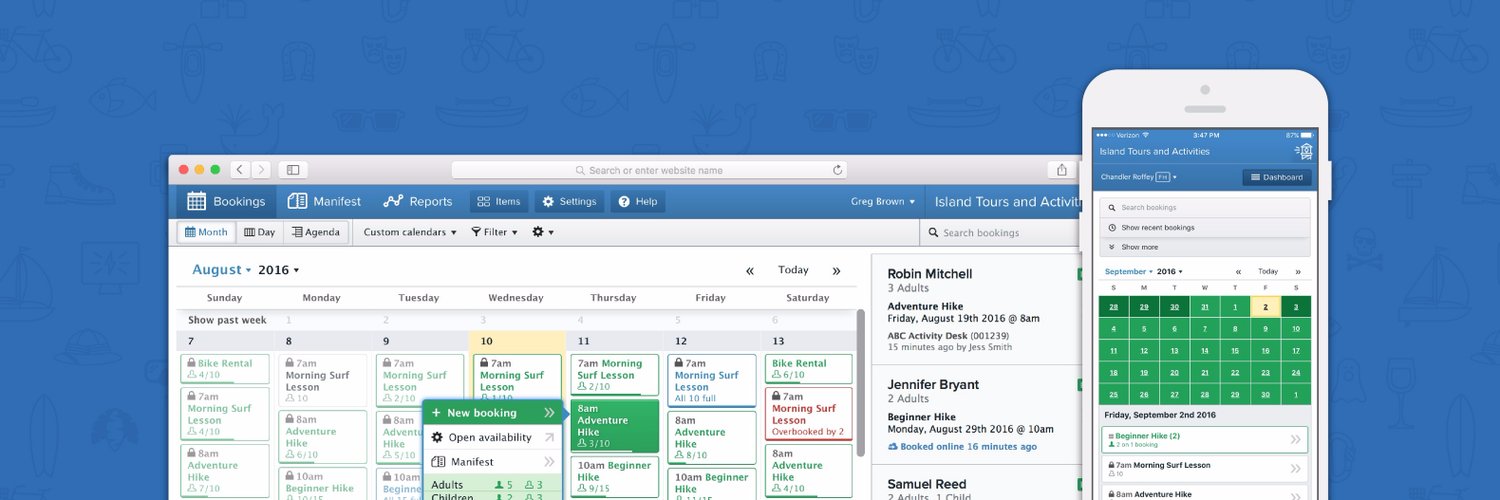The image size is (1500, 500).
Task: Open Robin Mitchell booking entry
Action: (x=975, y=310)
